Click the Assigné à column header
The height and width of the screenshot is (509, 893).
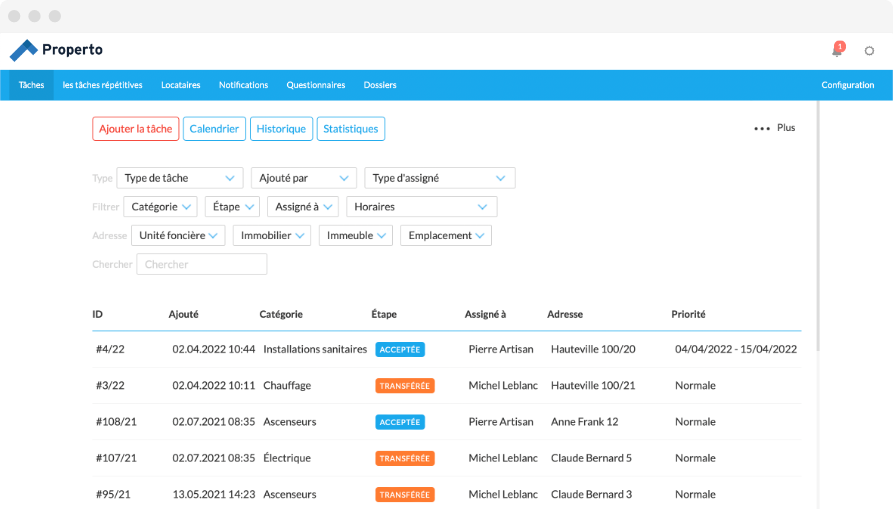[x=485, y=314]
